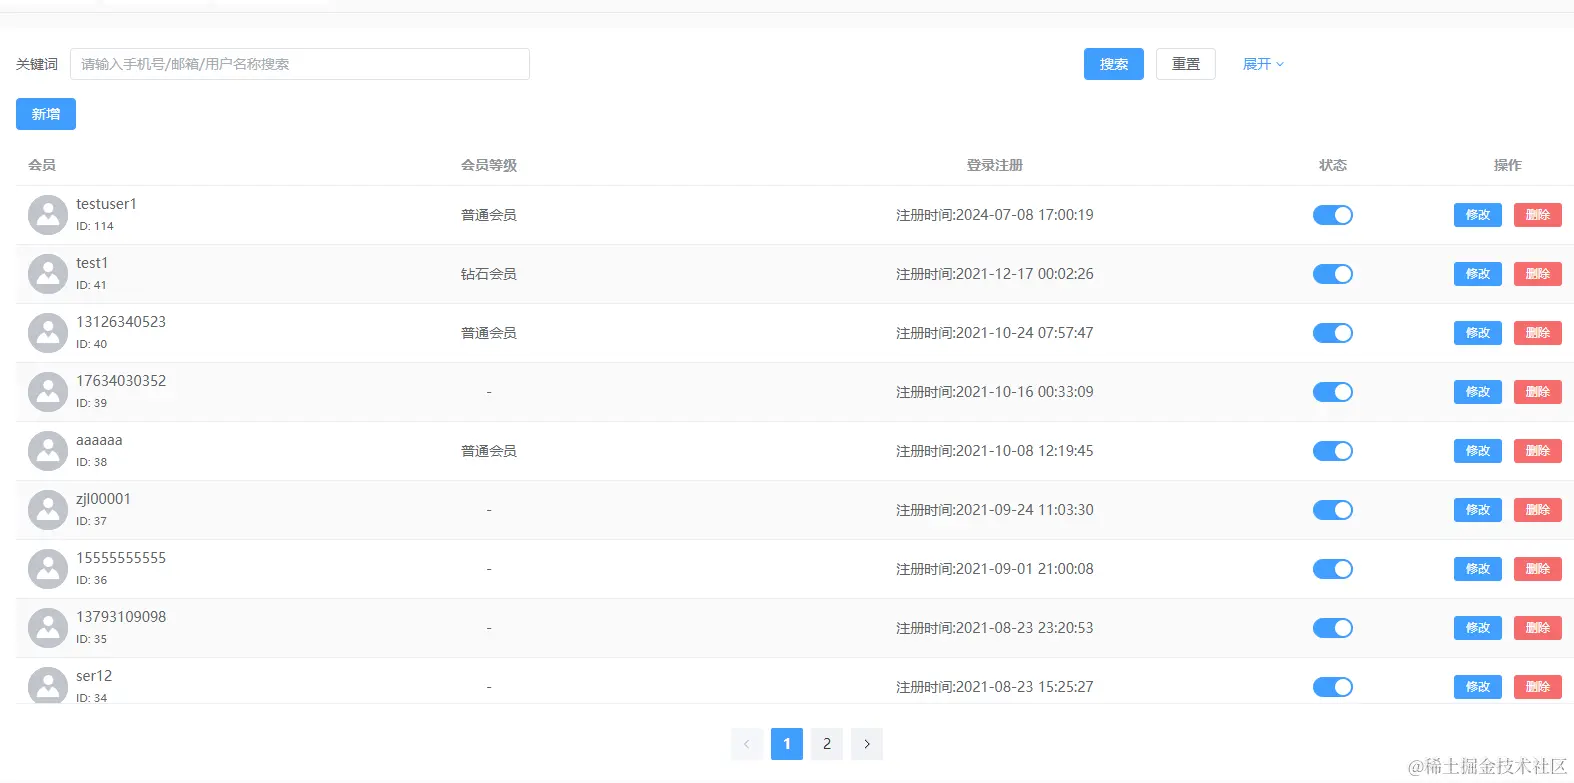Click 修改 for user ser12

click(1478, 687)
